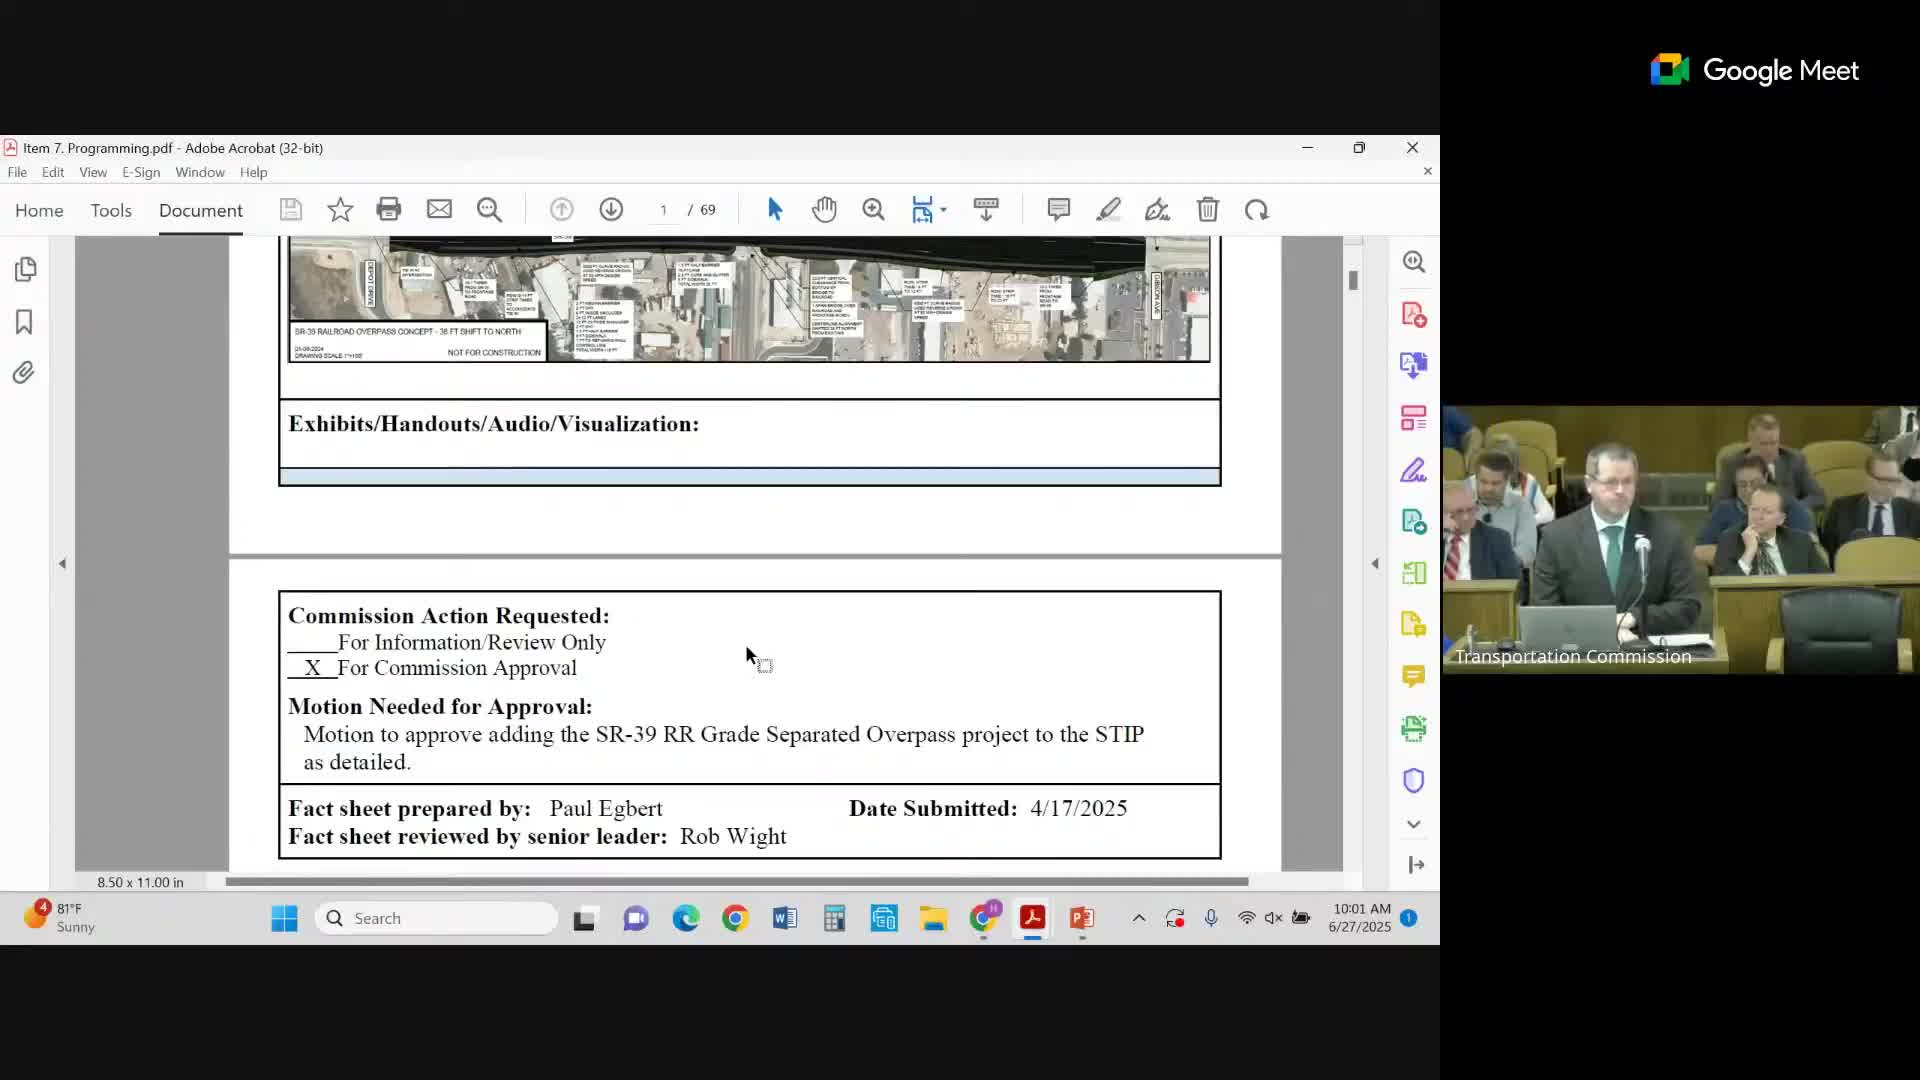1920x1080 pixels.
Task: Select the Hand pan tool
Action: point(824,209)
